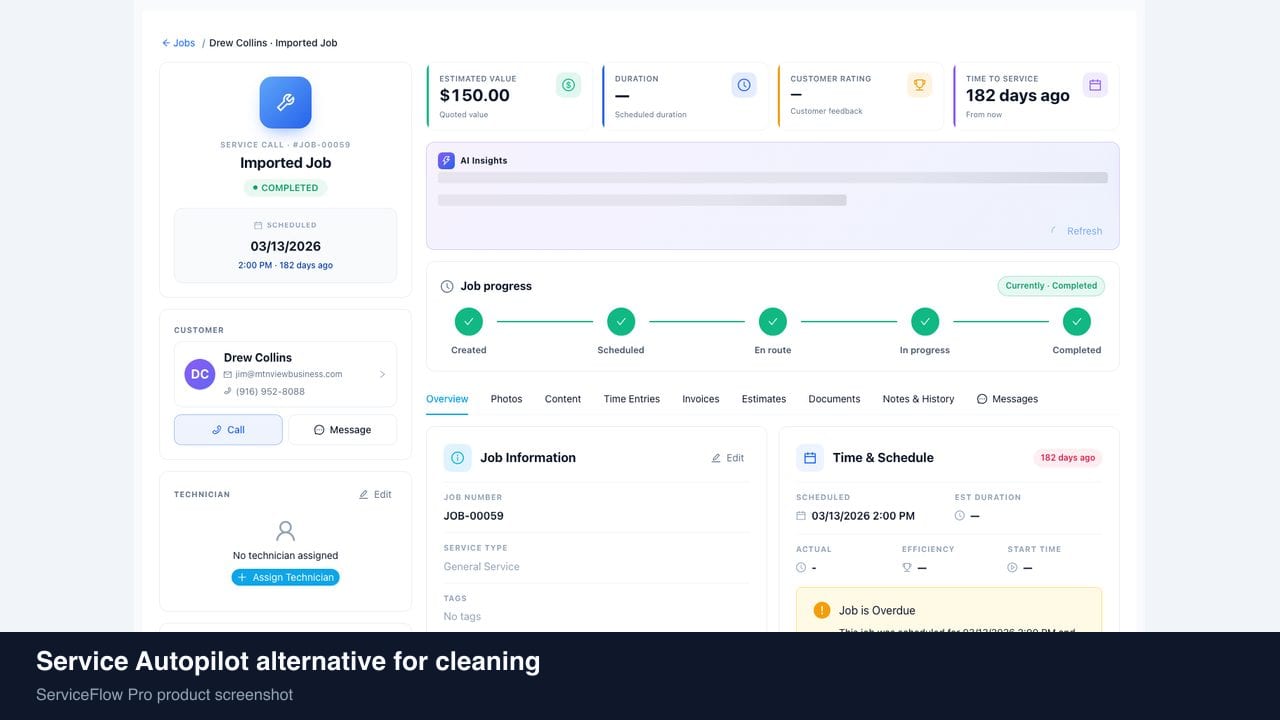Click the clock icon in Duration card
Viewport: 1280px width, 720px height.
pos(744,85)
